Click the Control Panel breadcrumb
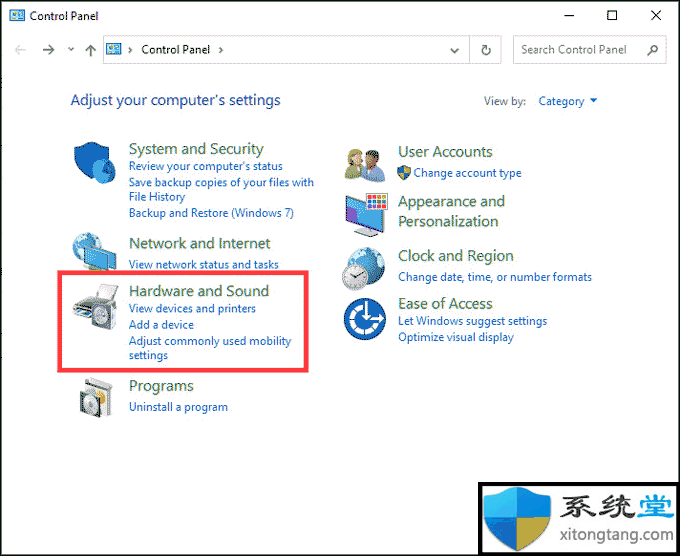Screen dimensions: 680x556 pos(176,49)
